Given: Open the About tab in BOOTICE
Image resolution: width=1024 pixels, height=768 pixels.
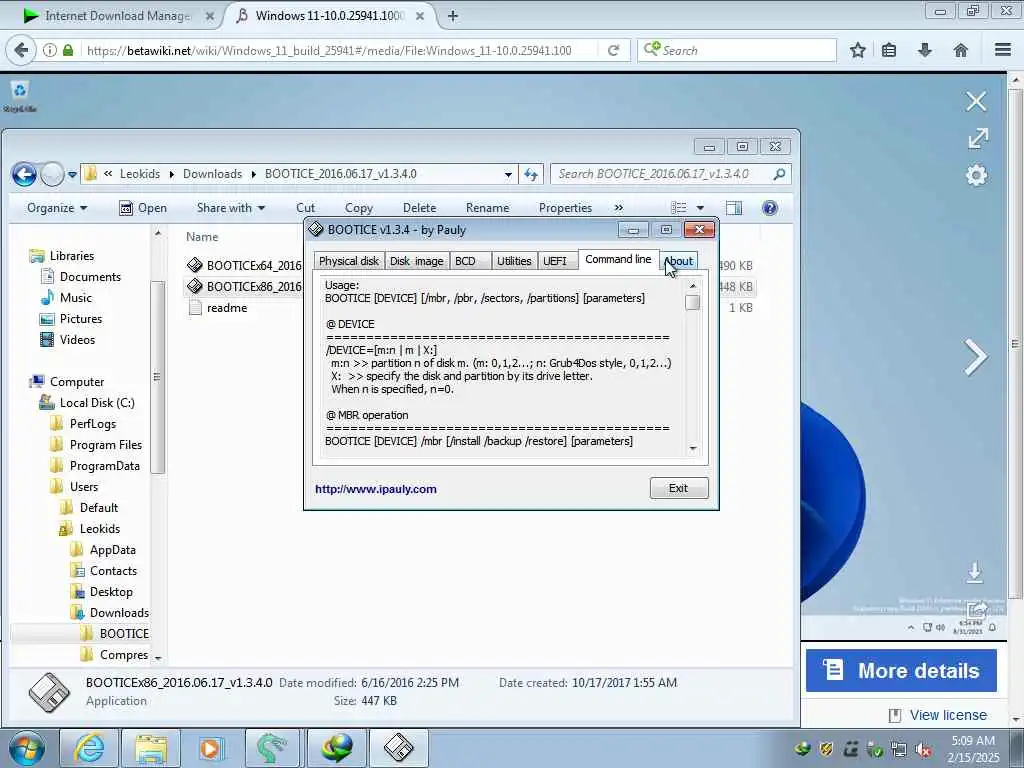Looking at the screenshot, I should pyautogui.click(x=679, y=261).
